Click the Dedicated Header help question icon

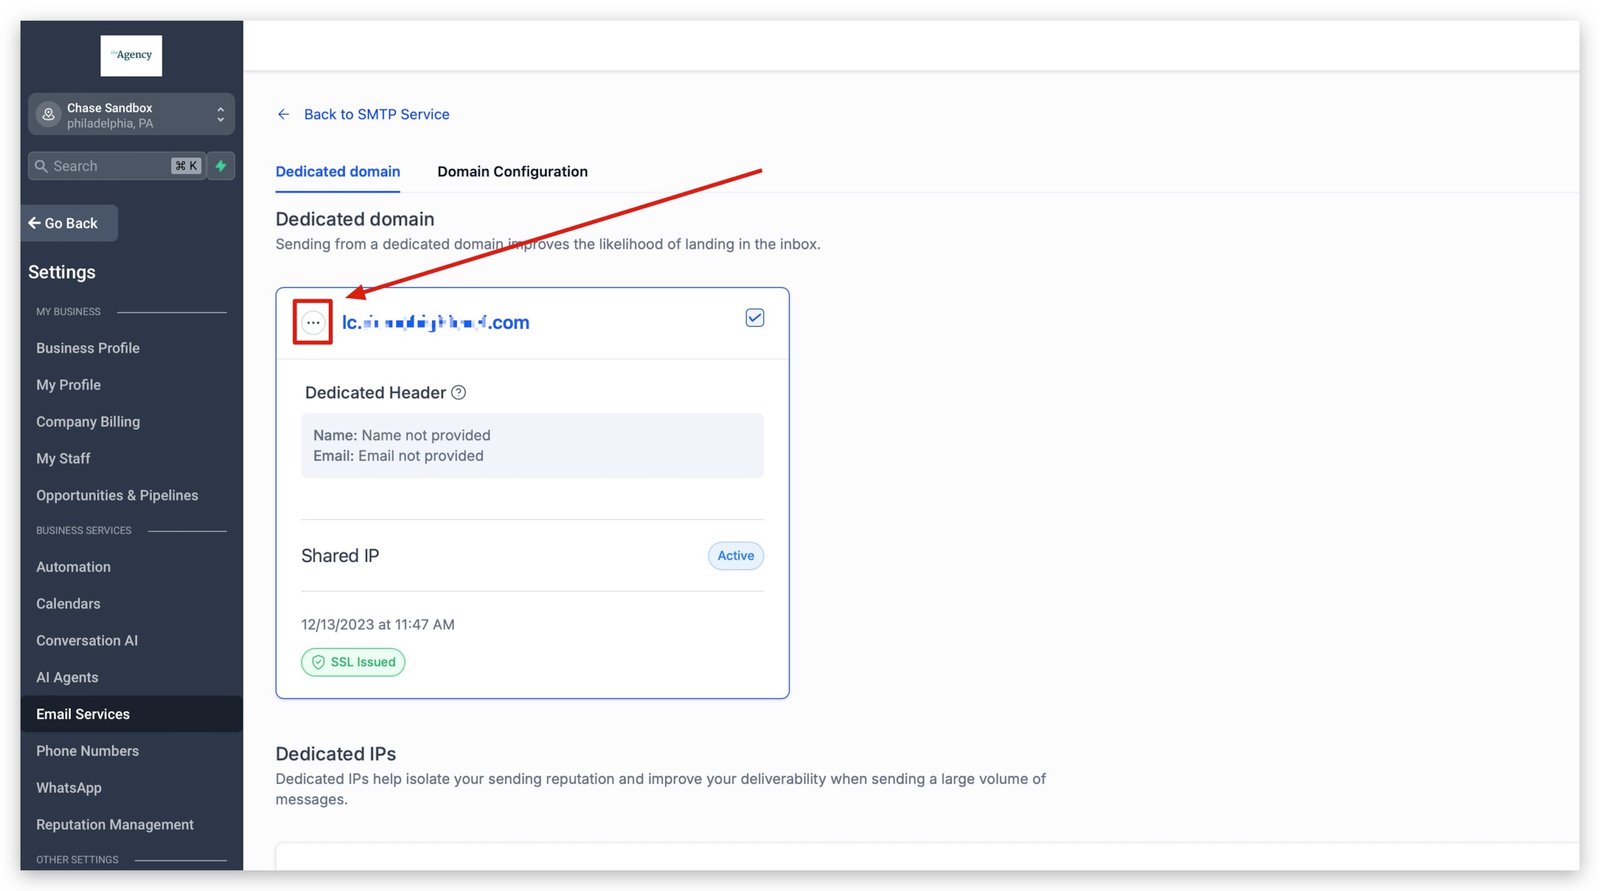click(x=458, y=393)
